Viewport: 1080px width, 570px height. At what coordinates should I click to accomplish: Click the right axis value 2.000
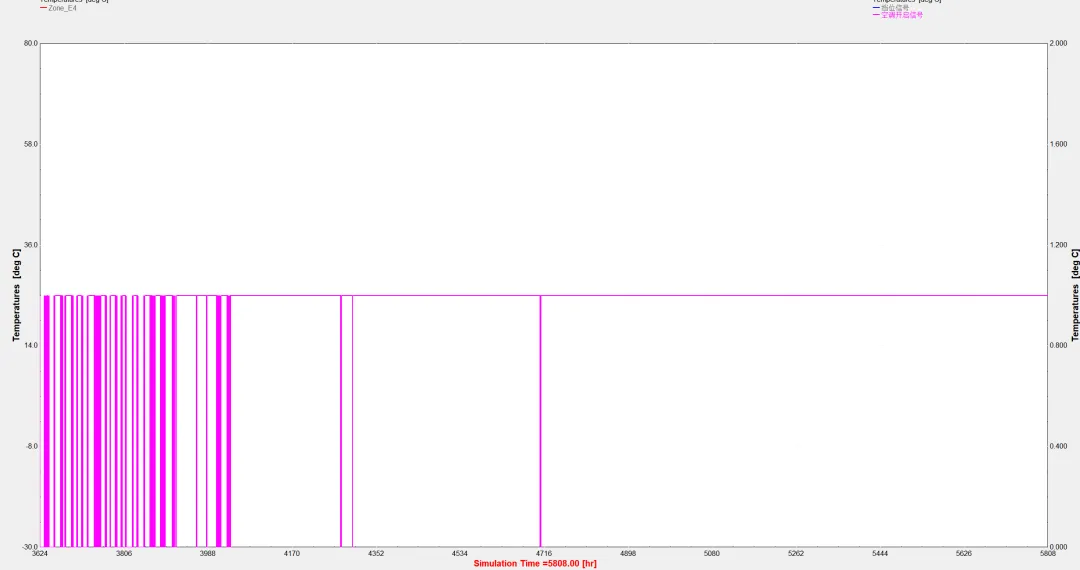(x=1059, y=43)
